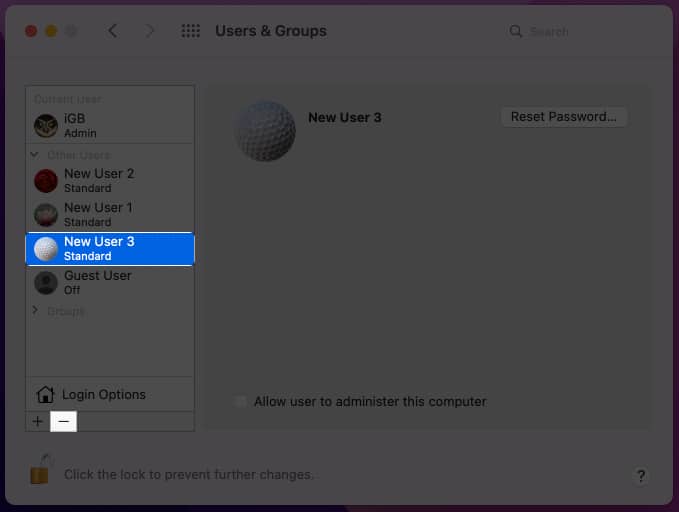This screenshot has width=679, height=512.
Task: Click the plus button to add user
Action: pyautogui.click(x=38, y=421)
